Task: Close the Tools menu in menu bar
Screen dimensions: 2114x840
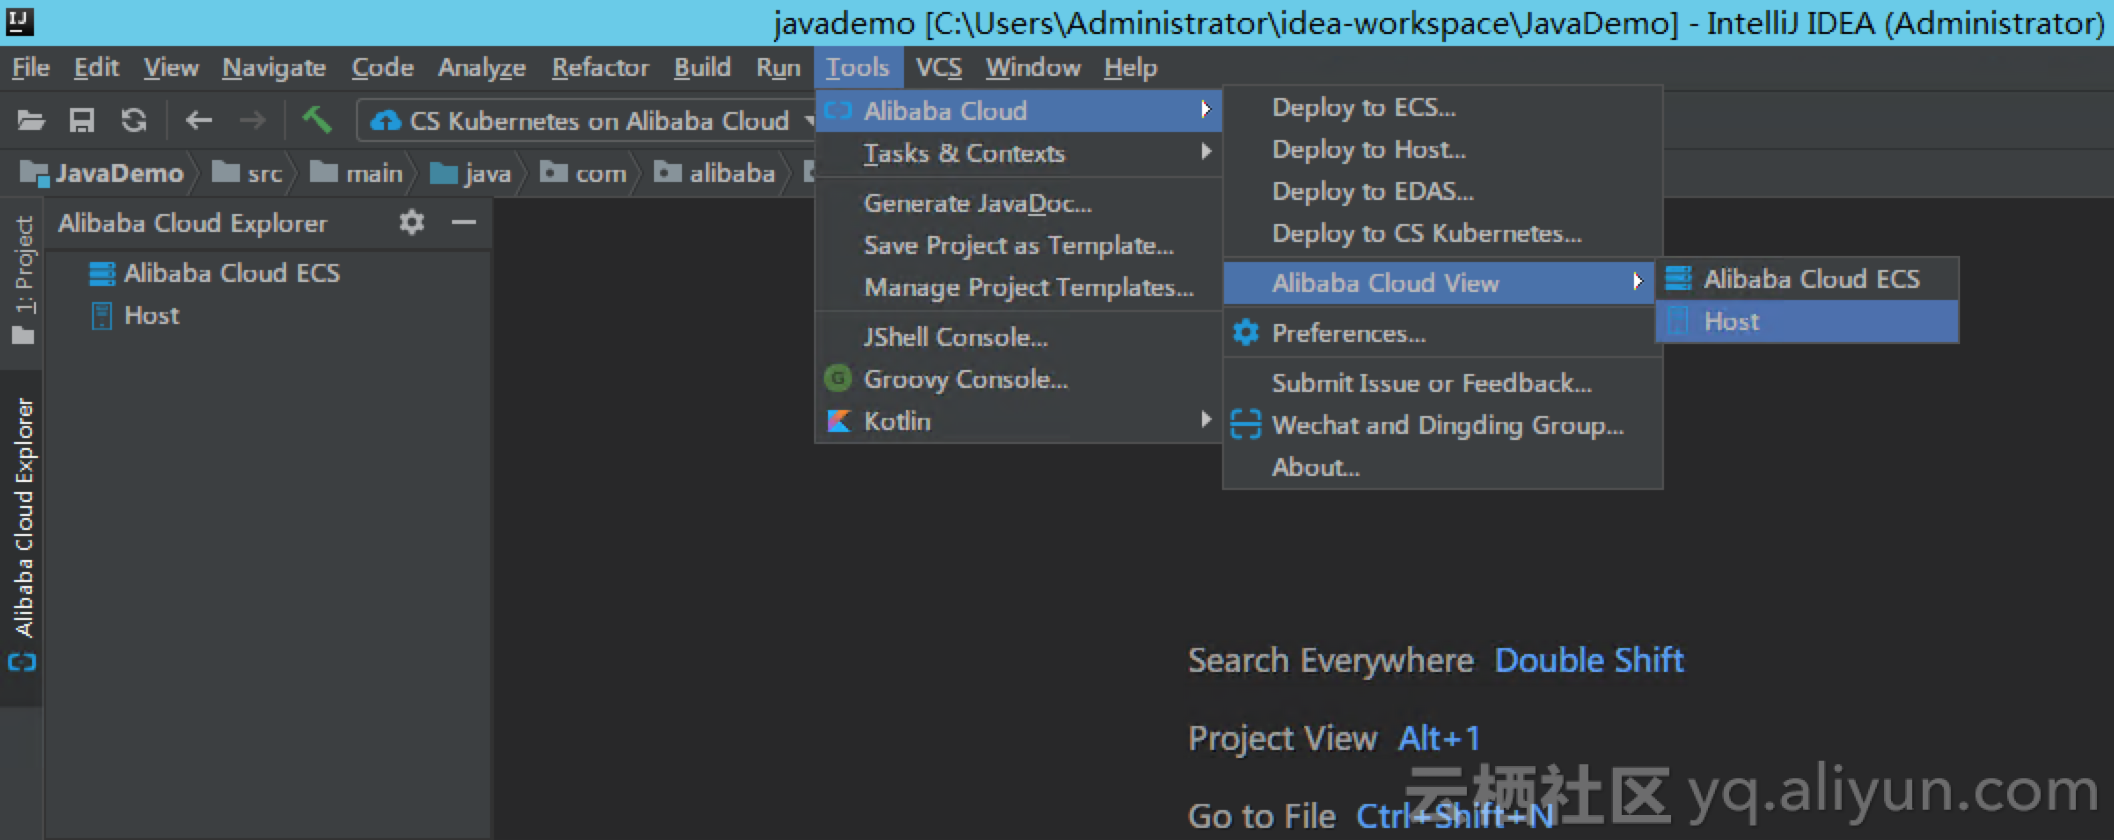Action: (858, 68)
